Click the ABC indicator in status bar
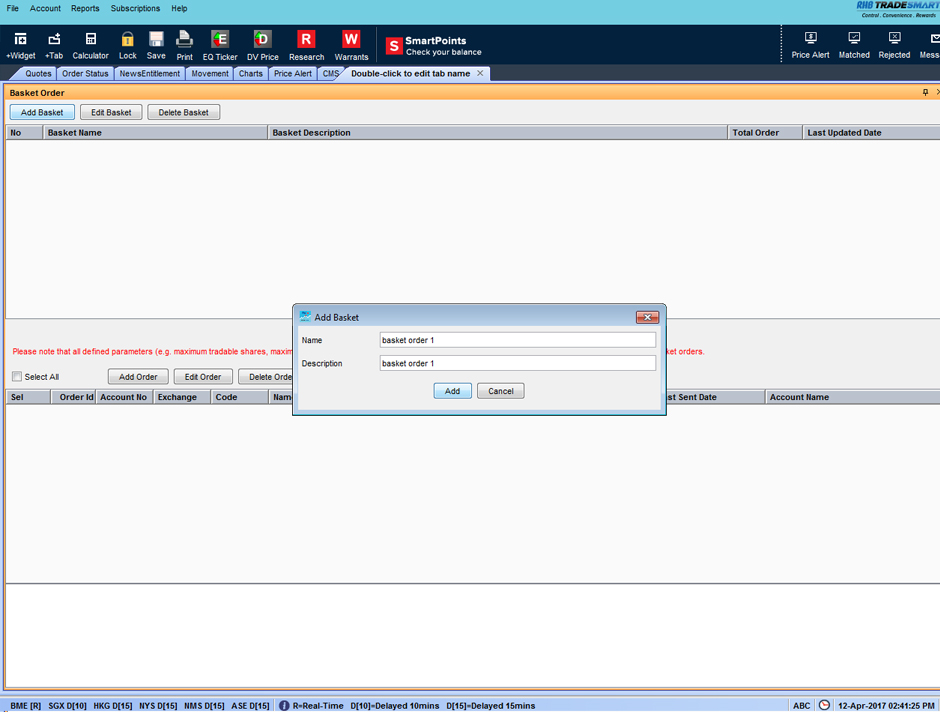The height and width of the screenshot is (712, 940). pyautogui.click(x=802, y=705)
